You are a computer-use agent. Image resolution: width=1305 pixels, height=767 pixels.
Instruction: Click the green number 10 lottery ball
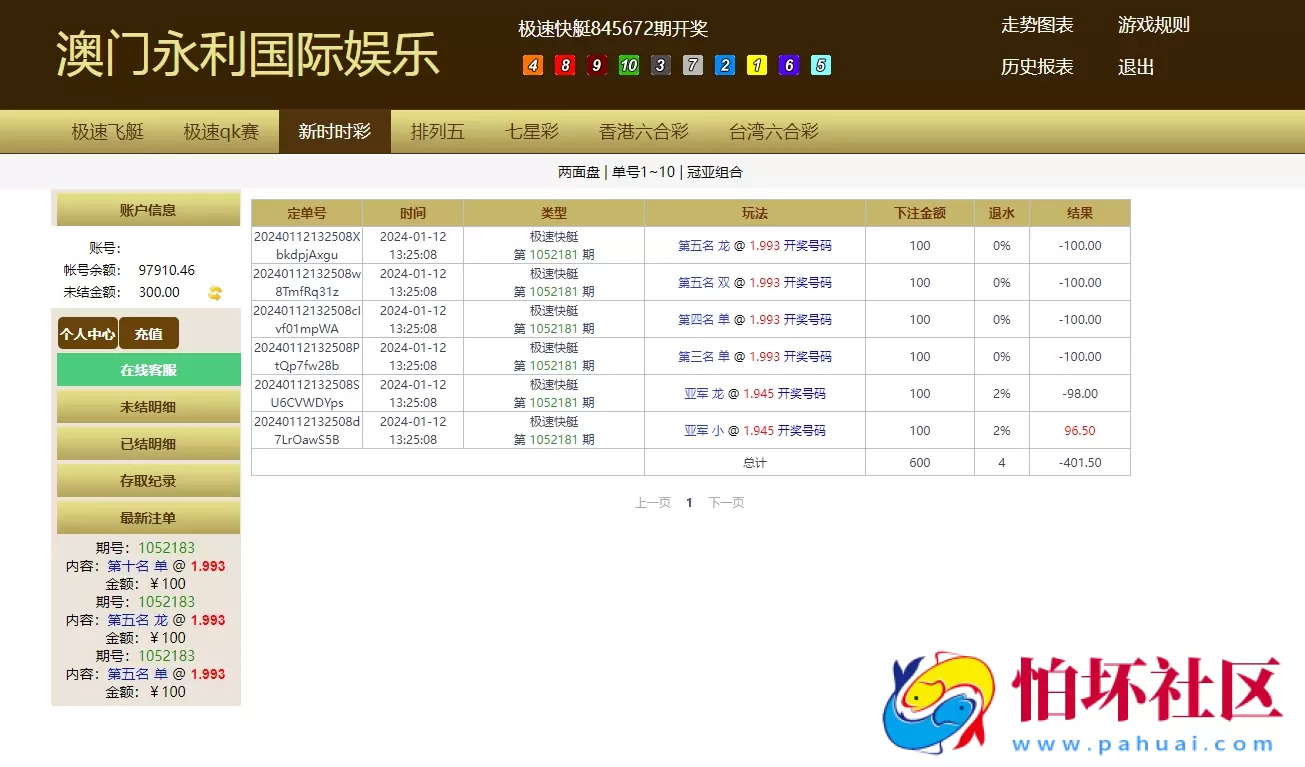tap(629, 64)
